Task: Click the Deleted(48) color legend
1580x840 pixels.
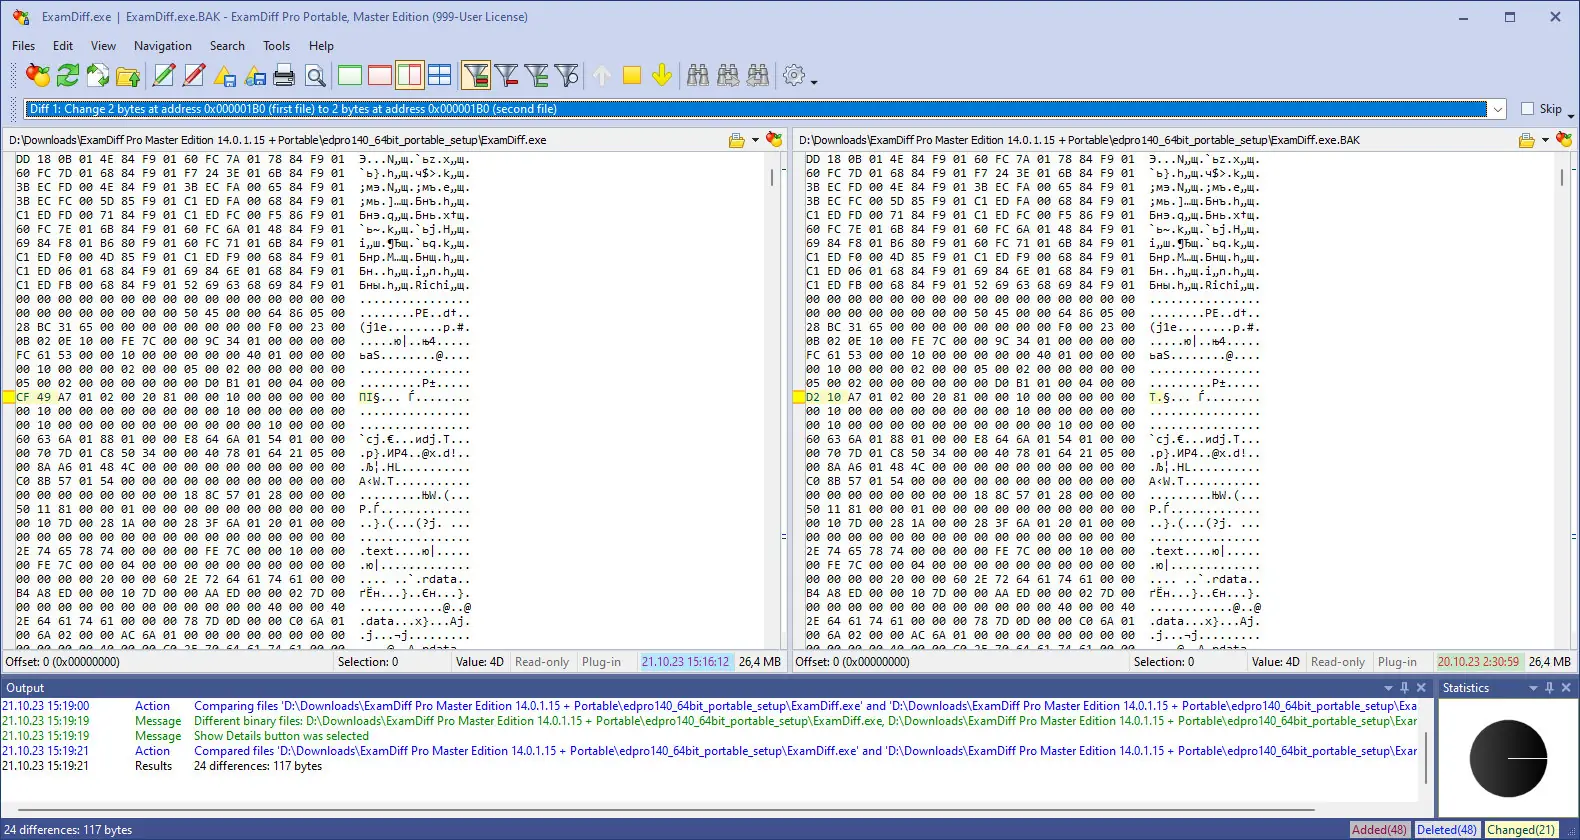Action: click(1447, 830)
